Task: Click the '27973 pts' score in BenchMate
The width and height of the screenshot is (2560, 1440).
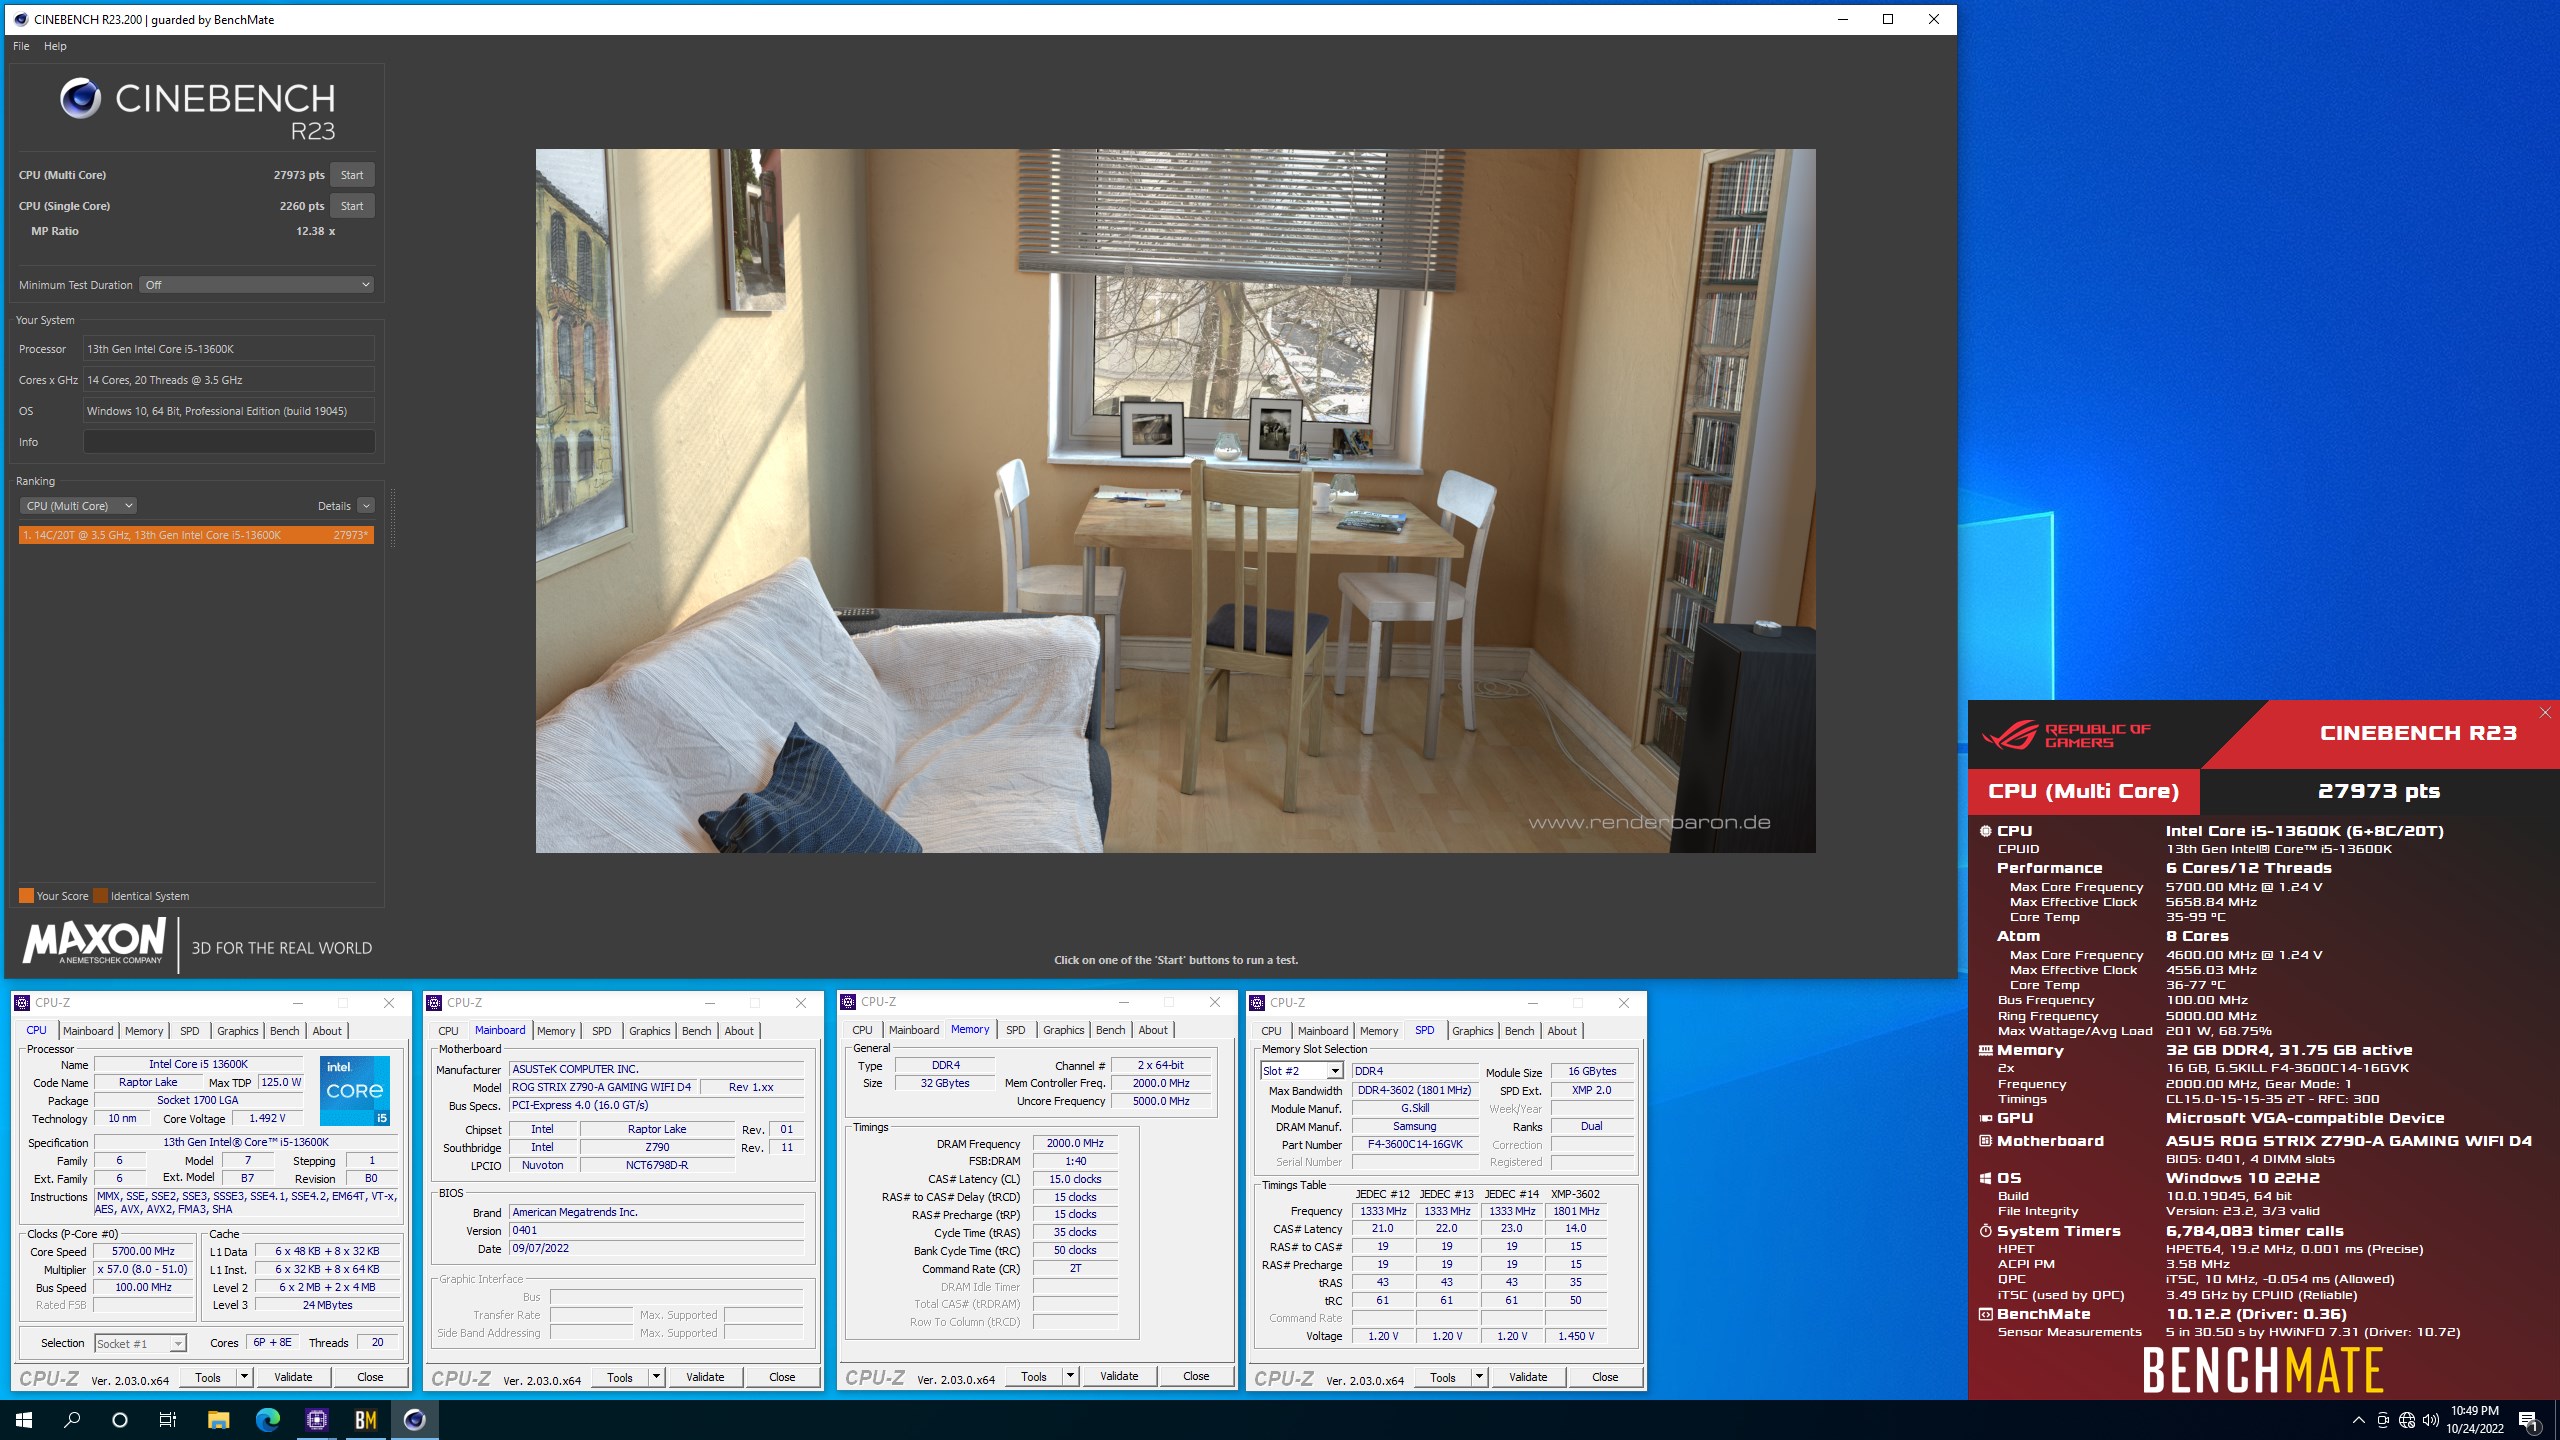Action: pos(2379,791)
